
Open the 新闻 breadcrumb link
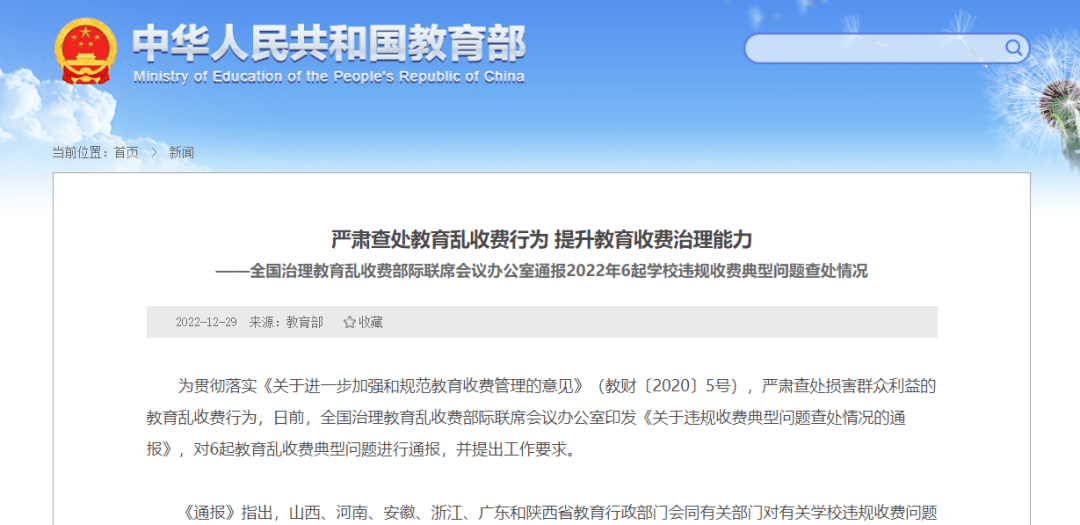pos(181,152)
